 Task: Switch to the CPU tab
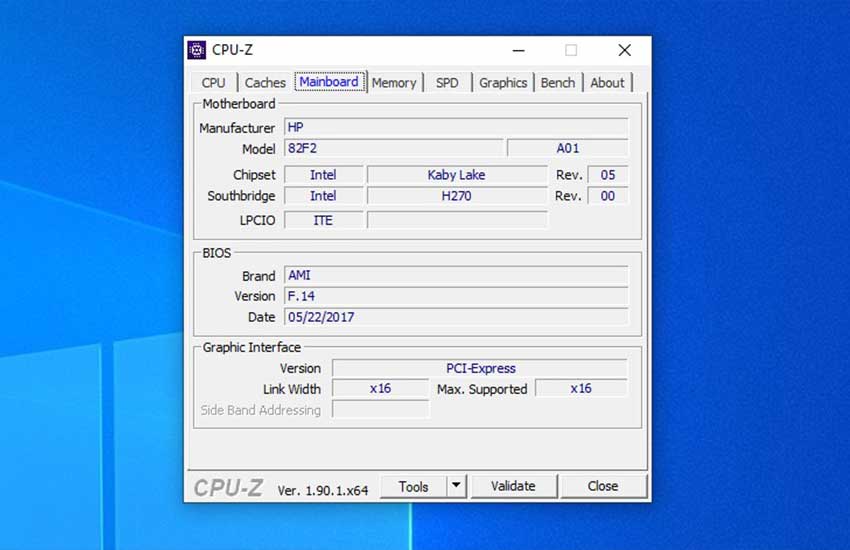point(214,83)
